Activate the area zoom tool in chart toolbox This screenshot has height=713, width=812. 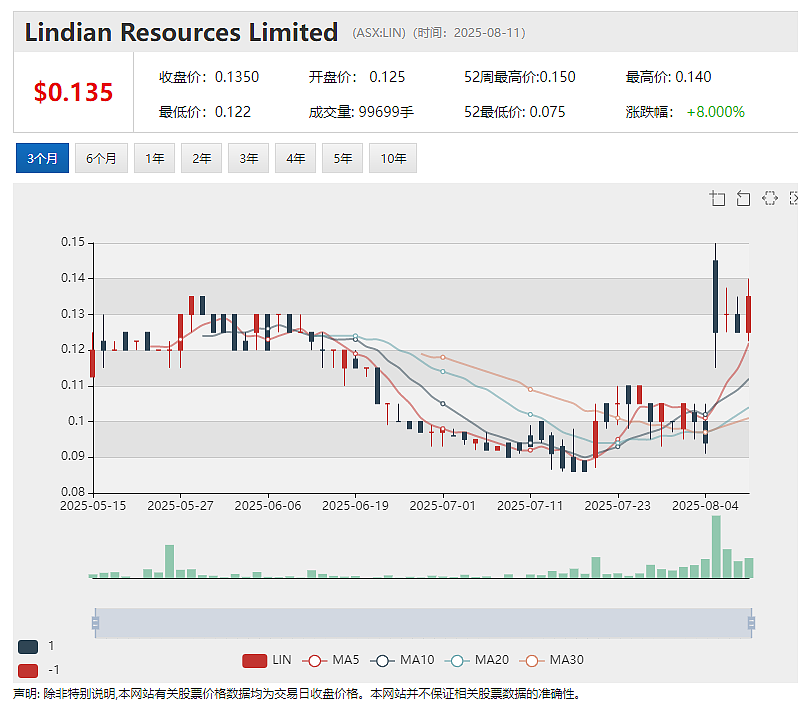(x=717, y=198)
